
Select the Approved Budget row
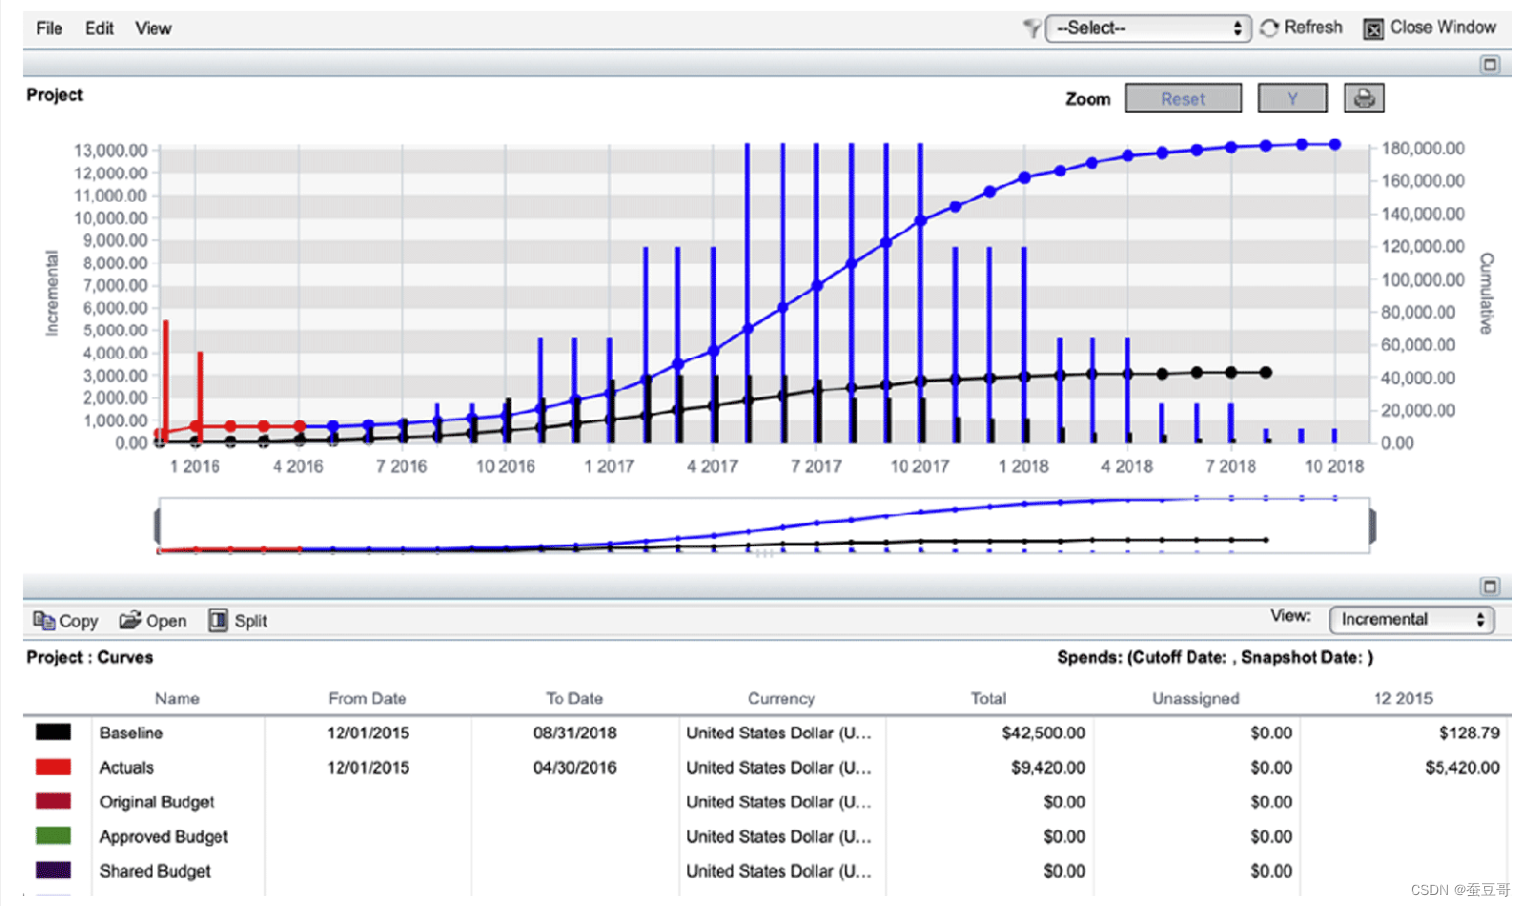(767, 836)
